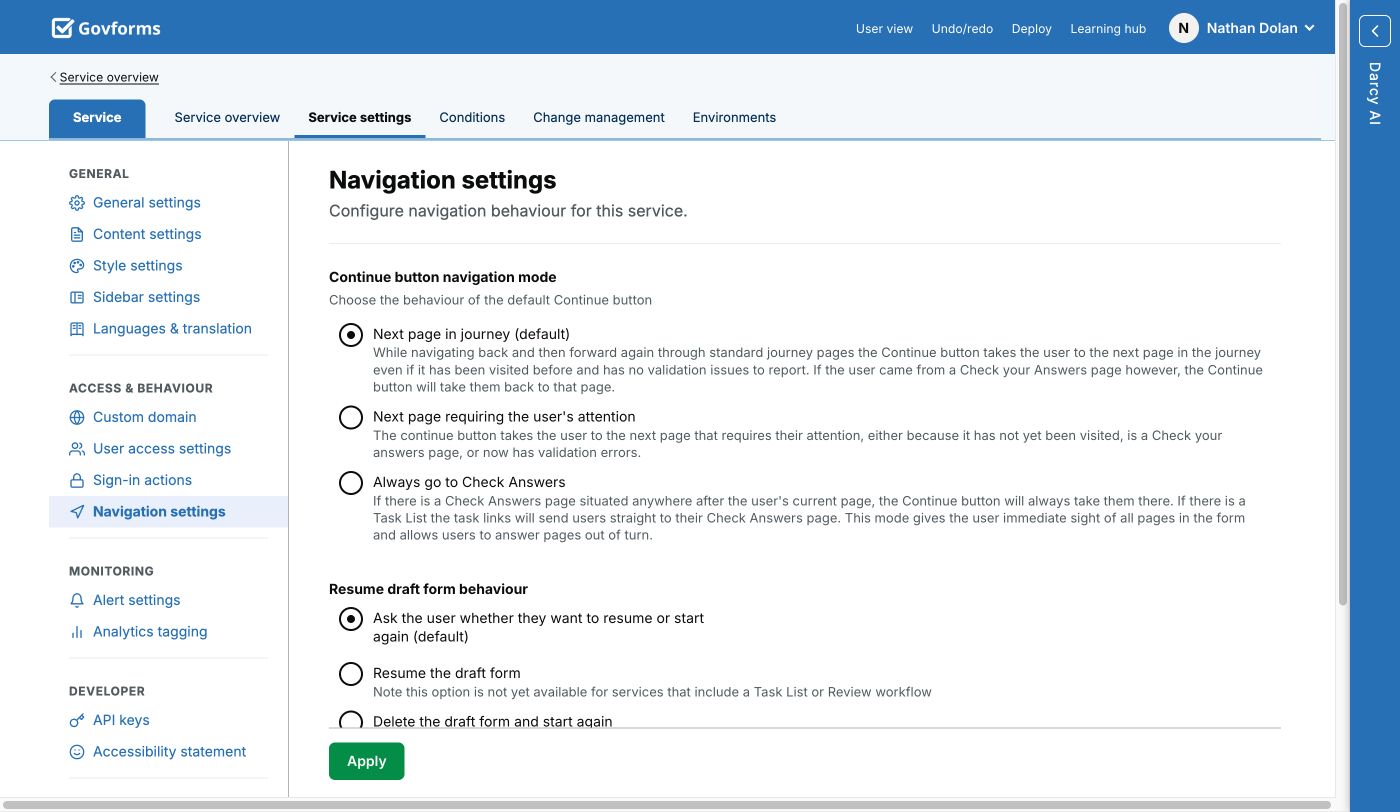Open Content settings in sidebar
Viewport: 1400px width, 812px height.
tap(147, 234)
